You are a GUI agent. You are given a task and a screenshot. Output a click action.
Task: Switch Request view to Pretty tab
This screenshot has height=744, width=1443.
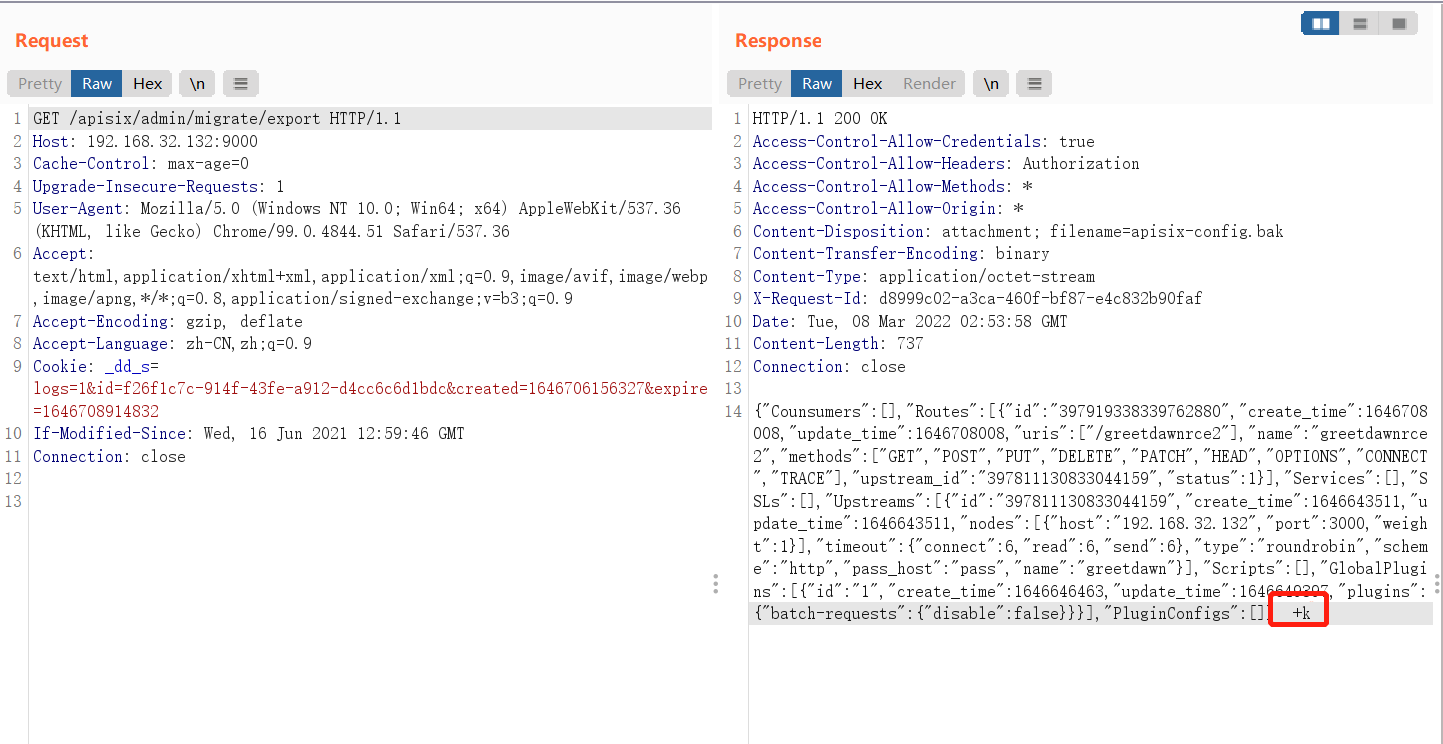pos(40,84)
